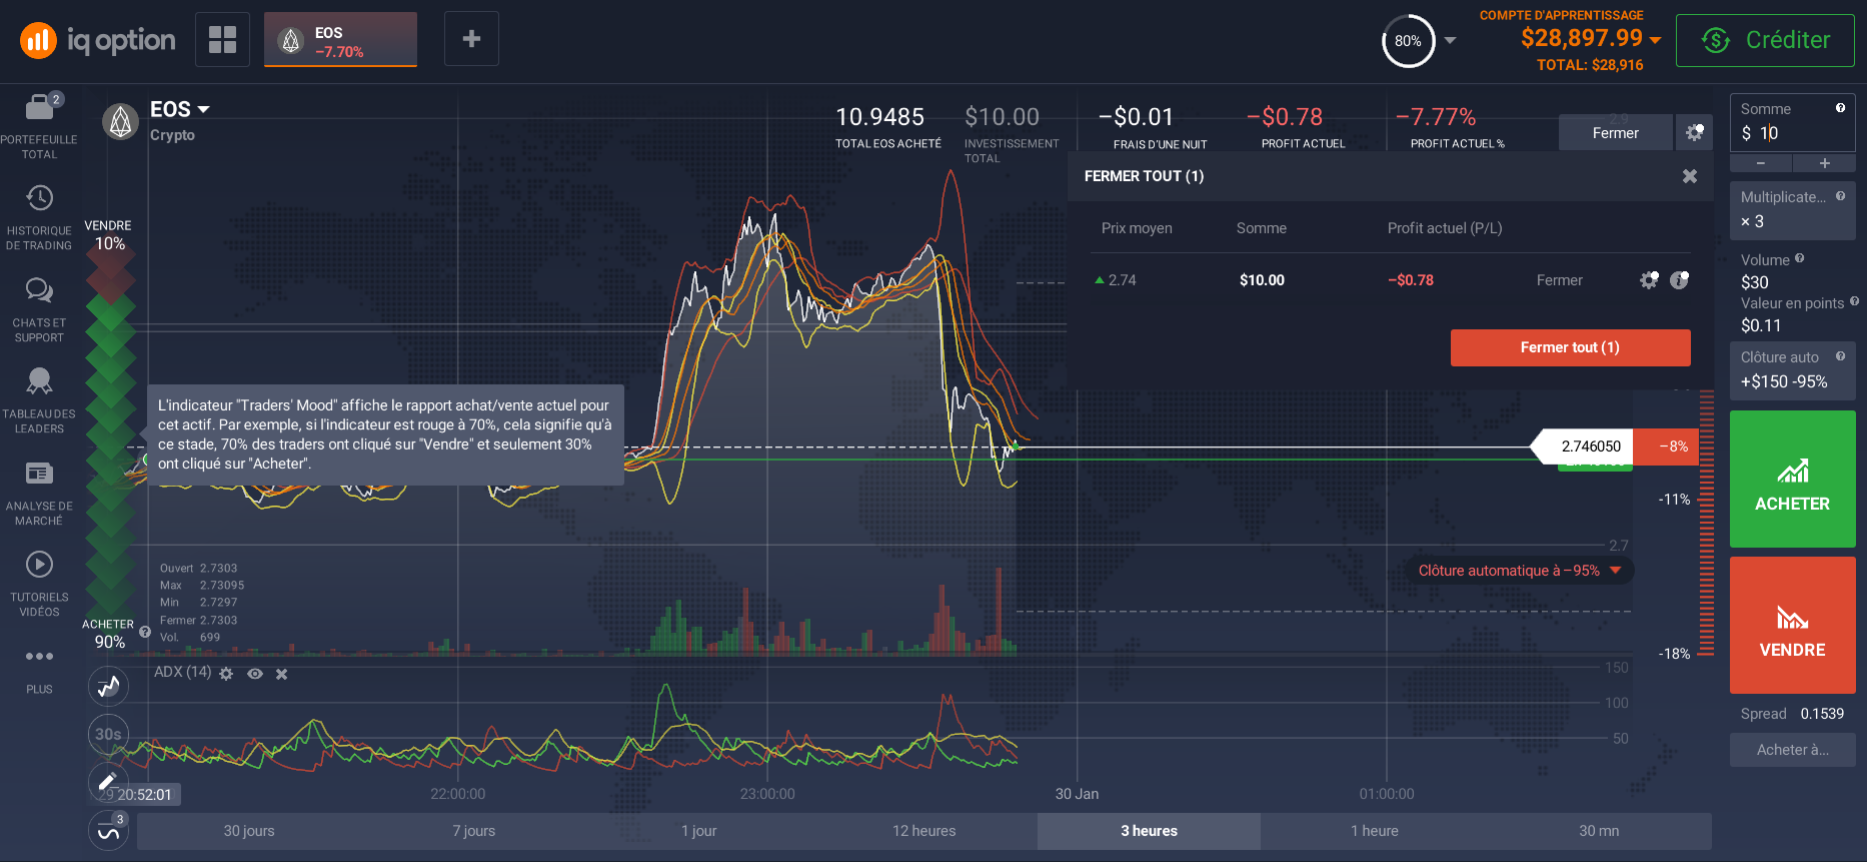The image size is (1867, 862).
Task: Open settings gear in $10.00 position row
Action: (1649, 280)
